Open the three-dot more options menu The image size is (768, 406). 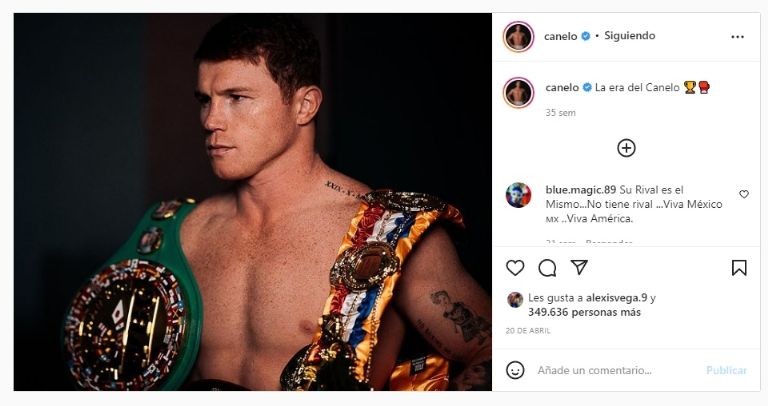(738, 37)
